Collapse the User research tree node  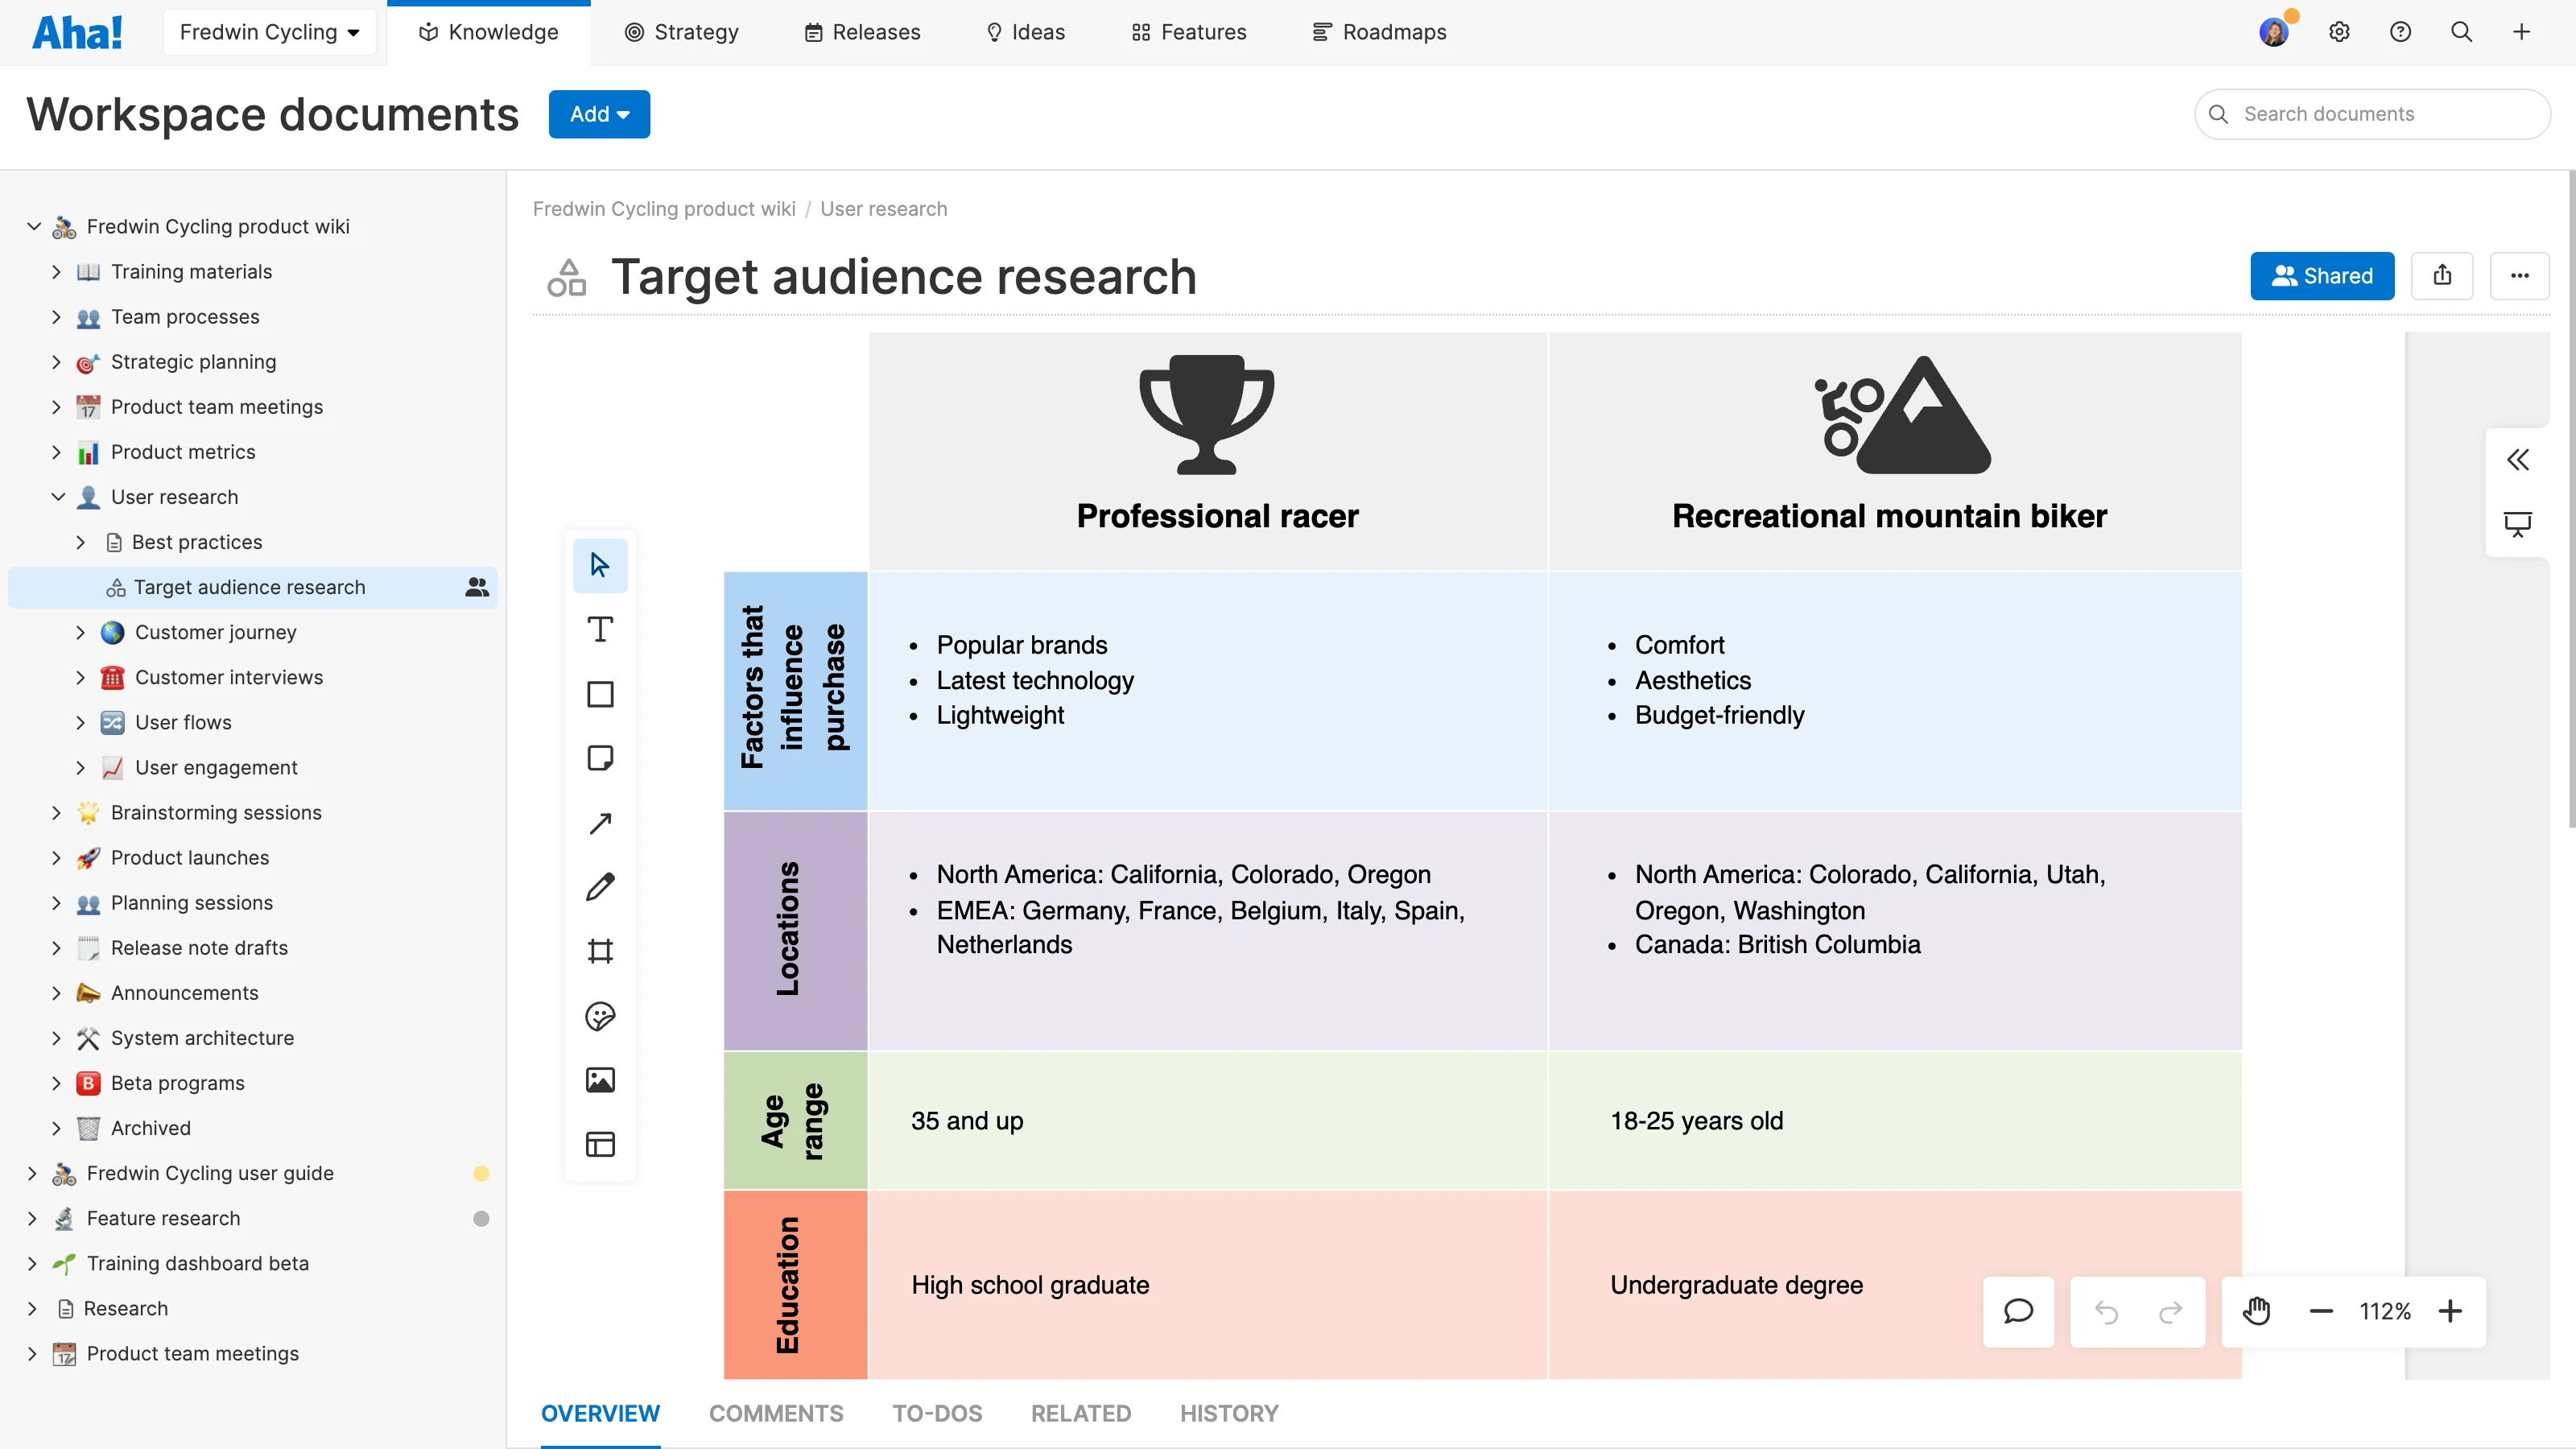(x=58, y=497)
